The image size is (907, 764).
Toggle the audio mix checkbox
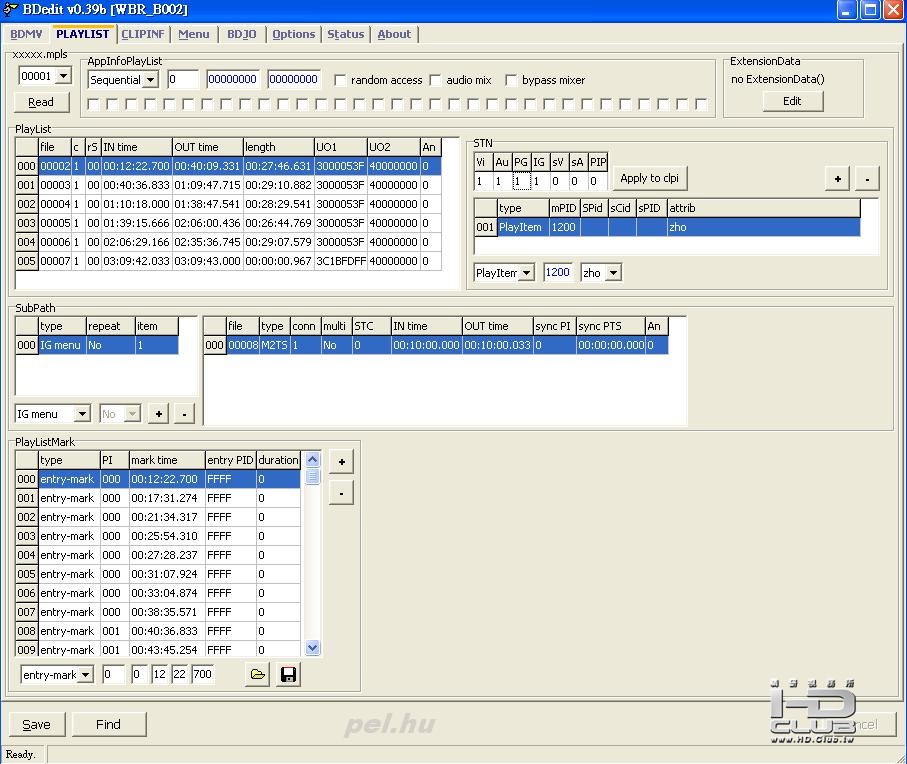435,80
